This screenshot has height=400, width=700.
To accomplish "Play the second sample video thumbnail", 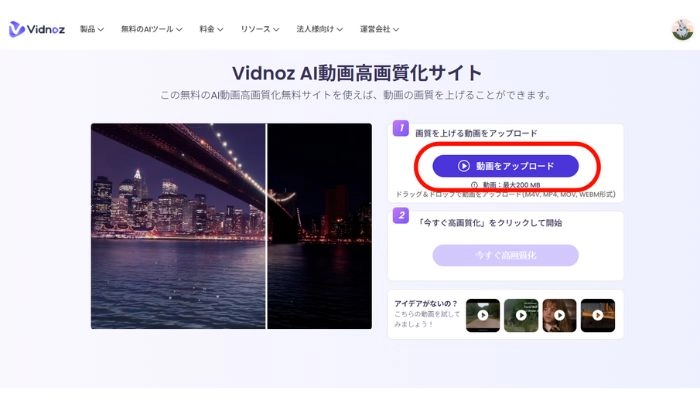I will click(x=521, y=316).
